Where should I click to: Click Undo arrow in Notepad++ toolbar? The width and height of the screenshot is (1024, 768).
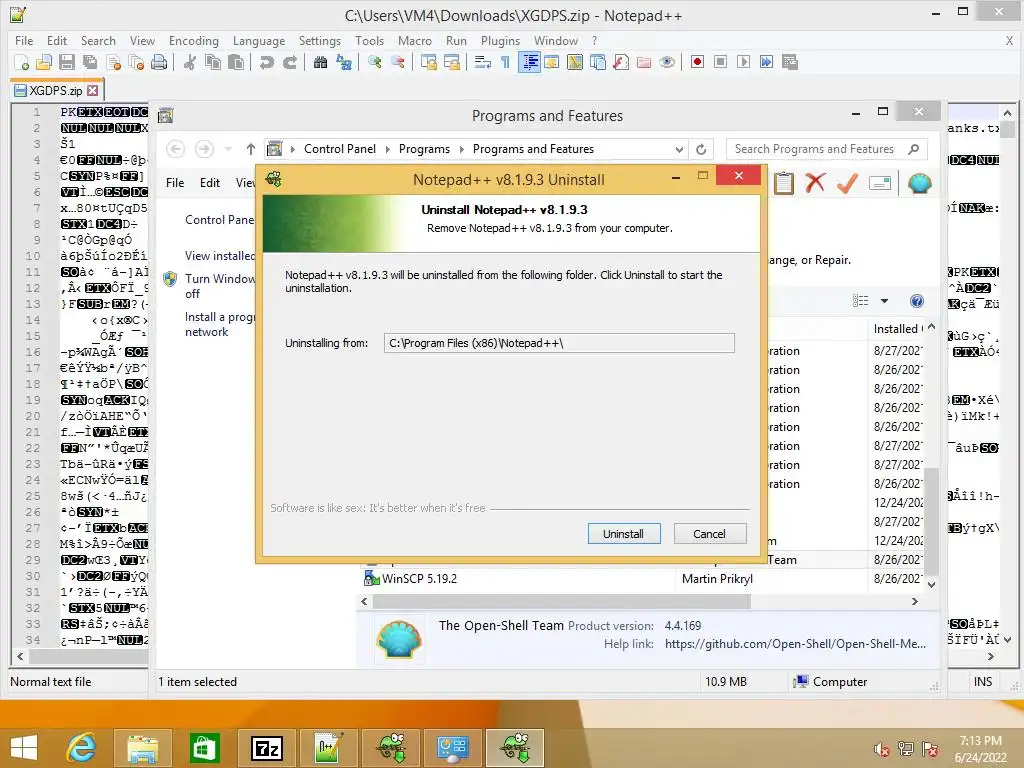(x=266, y=62)
